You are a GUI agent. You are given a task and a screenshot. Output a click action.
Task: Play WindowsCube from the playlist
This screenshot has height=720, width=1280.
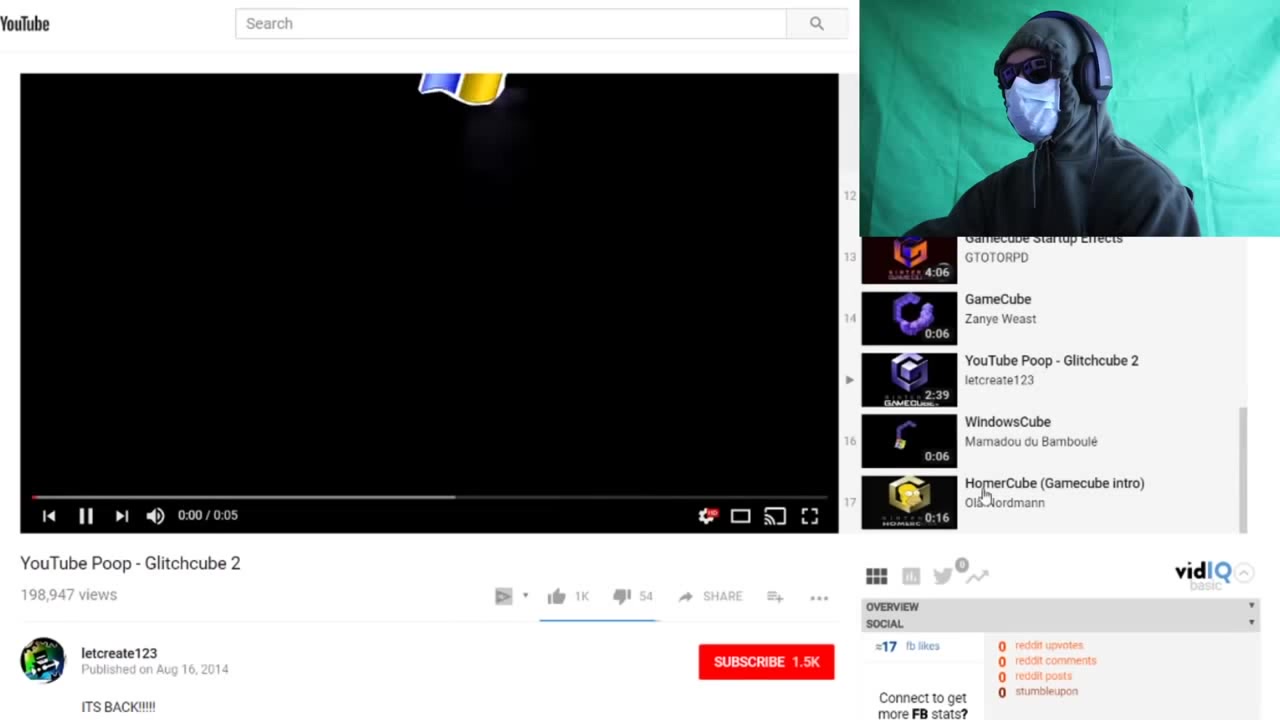point(1007,422)
